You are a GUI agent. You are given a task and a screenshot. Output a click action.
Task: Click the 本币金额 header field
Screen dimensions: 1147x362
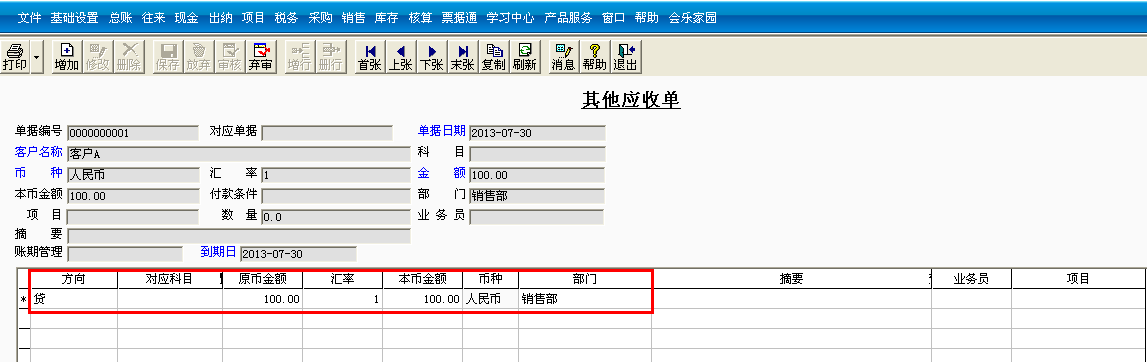[132, 196]
